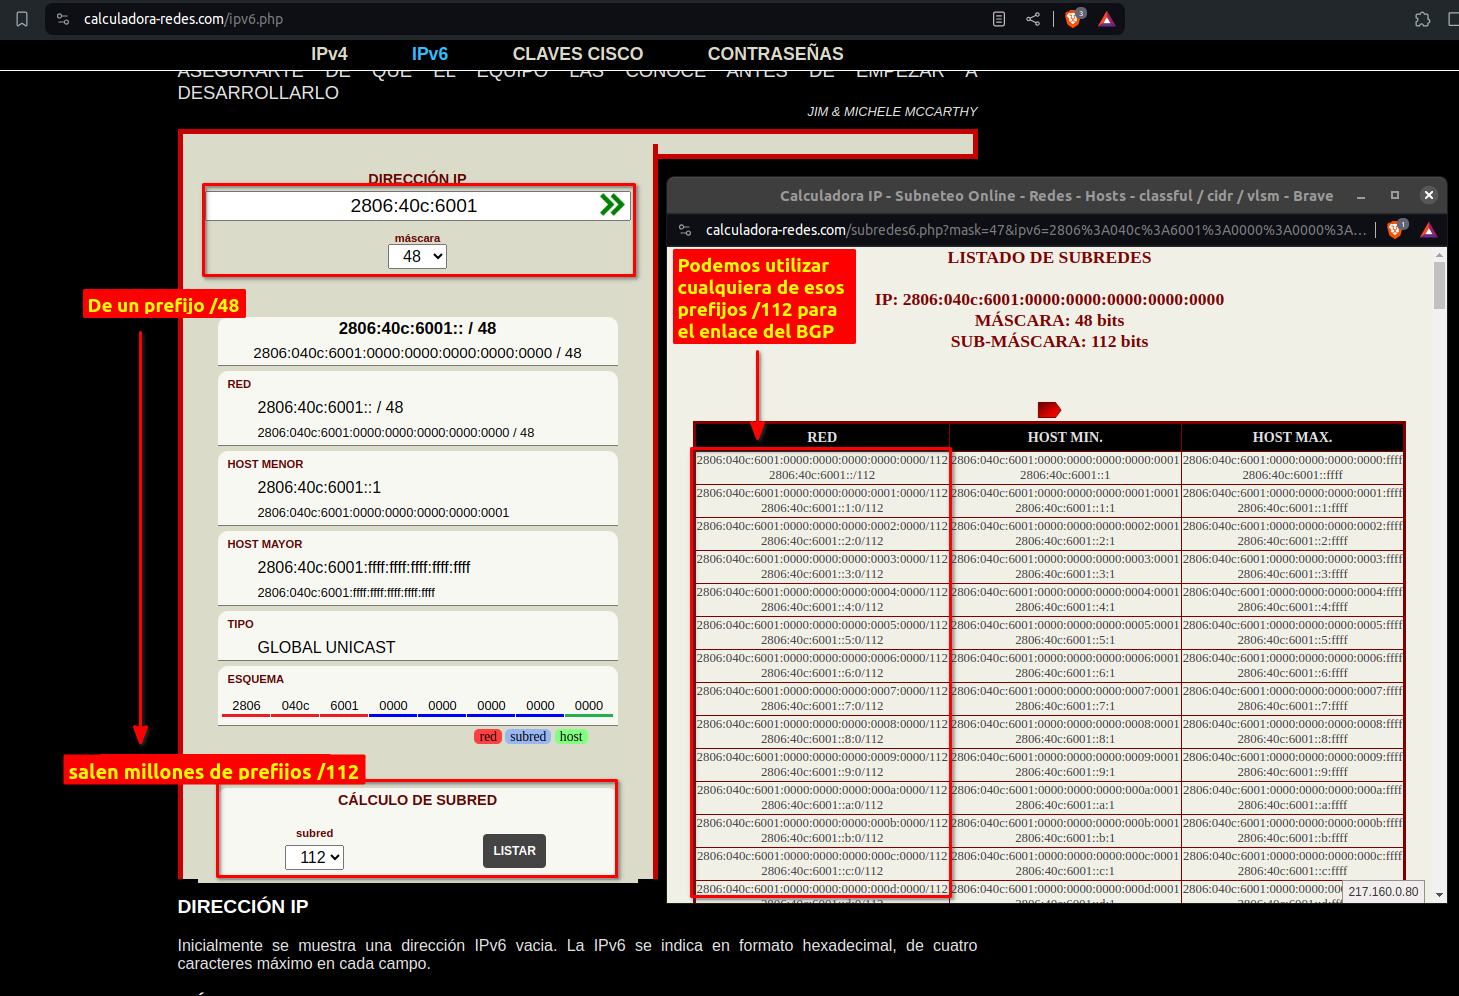Click the popup's vertical scrollbar thumb

click(x=1439, y=285)
